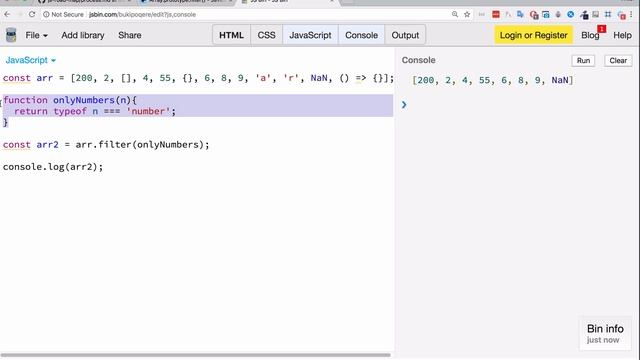640x360 pixels.
Task: Click the console prompt chevron
Action: pyautogui.click(x=404, y=105)
